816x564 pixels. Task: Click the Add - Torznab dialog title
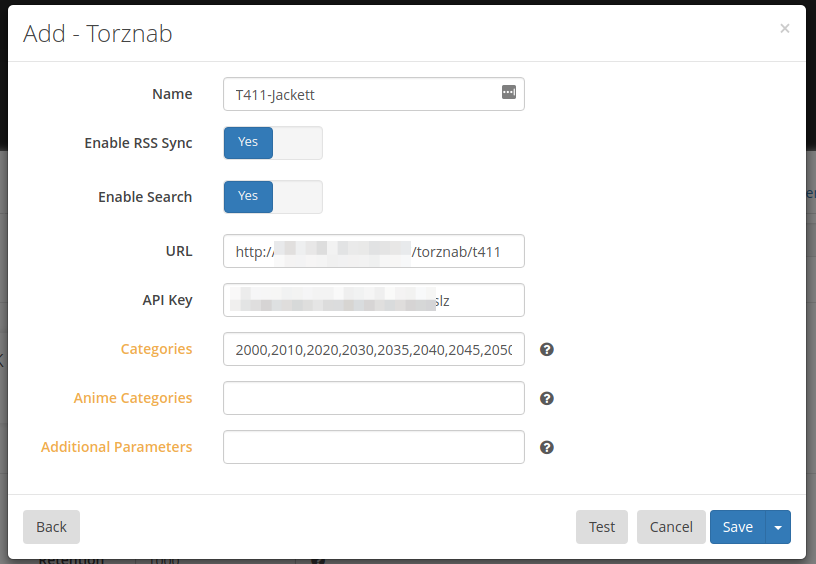click(x=98, y=34)
